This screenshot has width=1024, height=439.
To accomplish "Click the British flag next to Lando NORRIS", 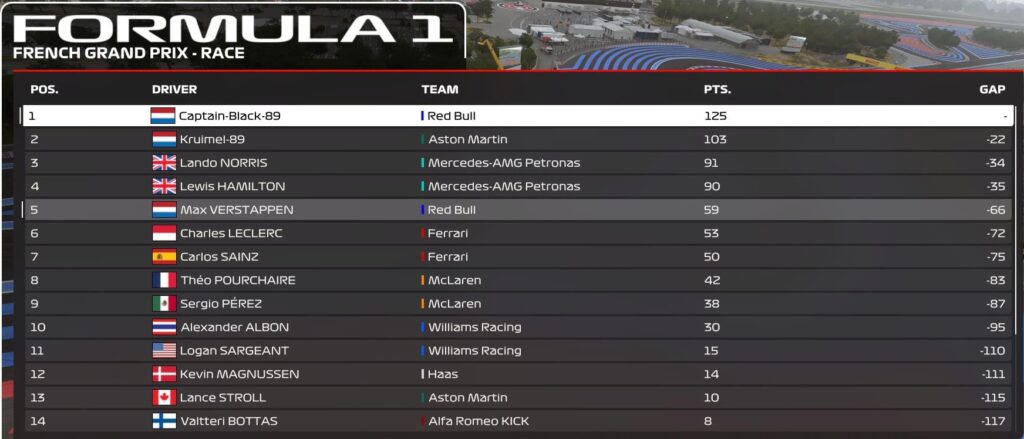I will point(163,163).
